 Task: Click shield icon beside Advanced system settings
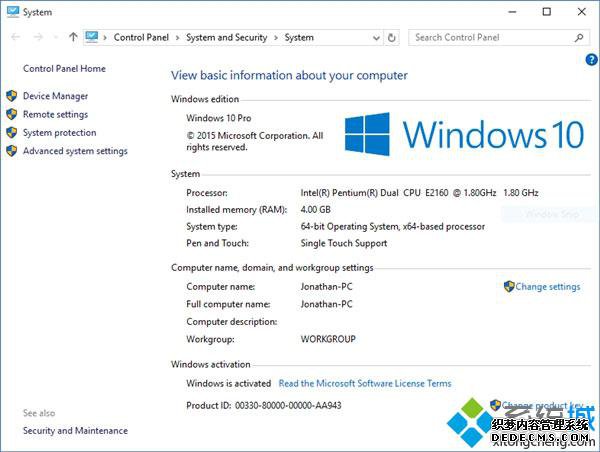point(12,151)
